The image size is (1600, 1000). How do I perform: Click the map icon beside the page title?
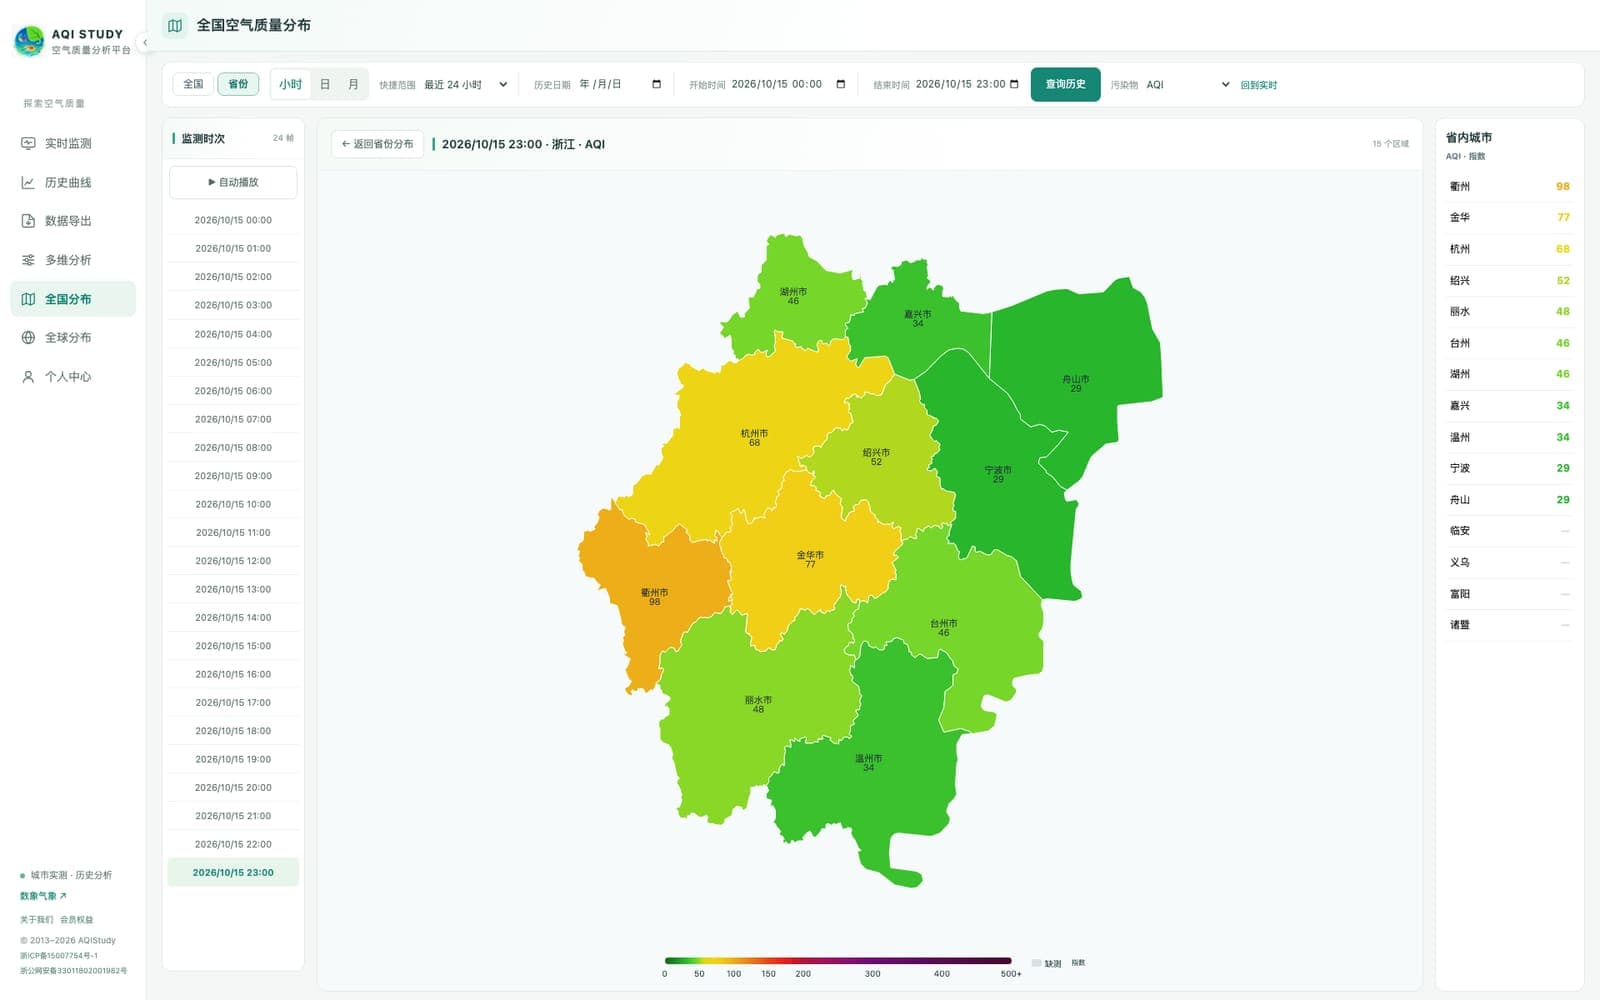click(175, 25)
